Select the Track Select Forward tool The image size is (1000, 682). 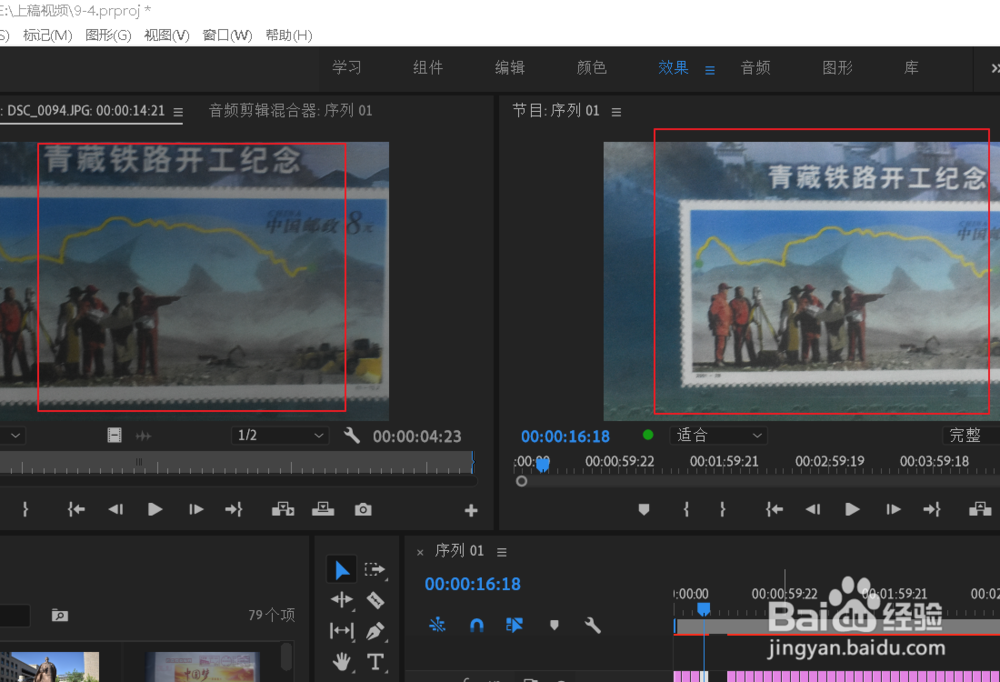374,569
